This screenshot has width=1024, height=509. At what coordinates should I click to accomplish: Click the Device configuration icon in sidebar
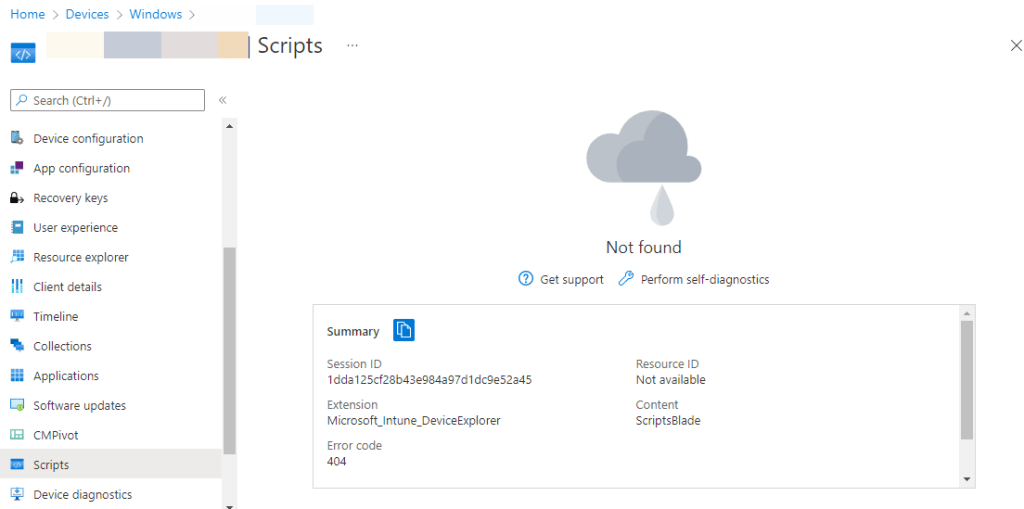click(x=16, y=138)
